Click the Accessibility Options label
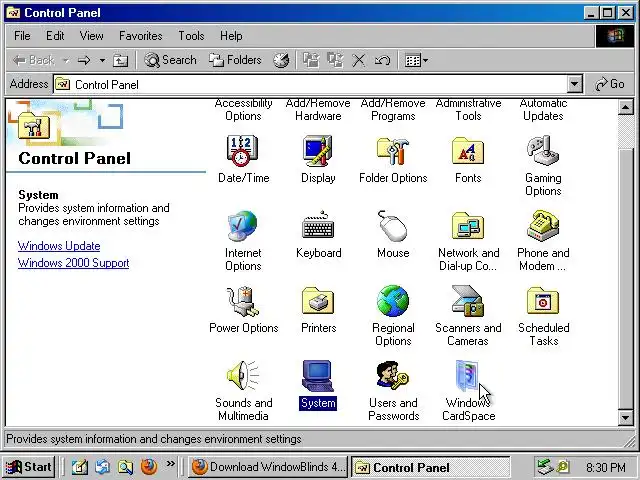Viewport: 640px width, 480px height. 243,109
